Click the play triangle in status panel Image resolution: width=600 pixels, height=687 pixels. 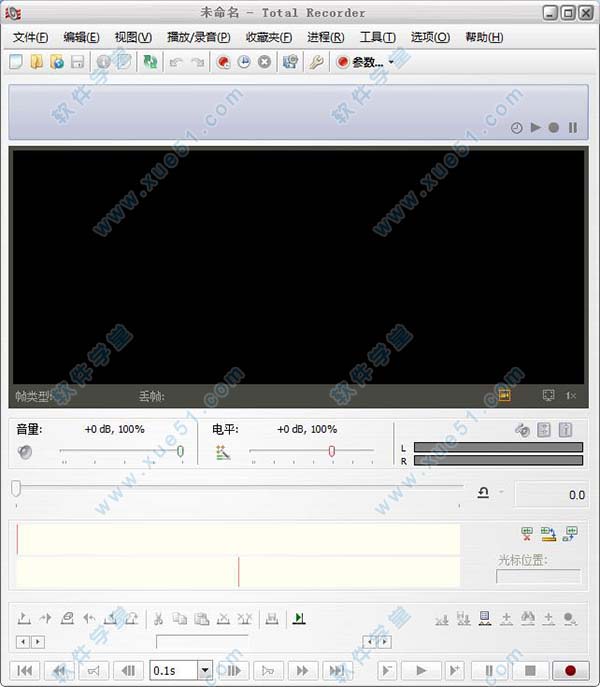(535, 127)
